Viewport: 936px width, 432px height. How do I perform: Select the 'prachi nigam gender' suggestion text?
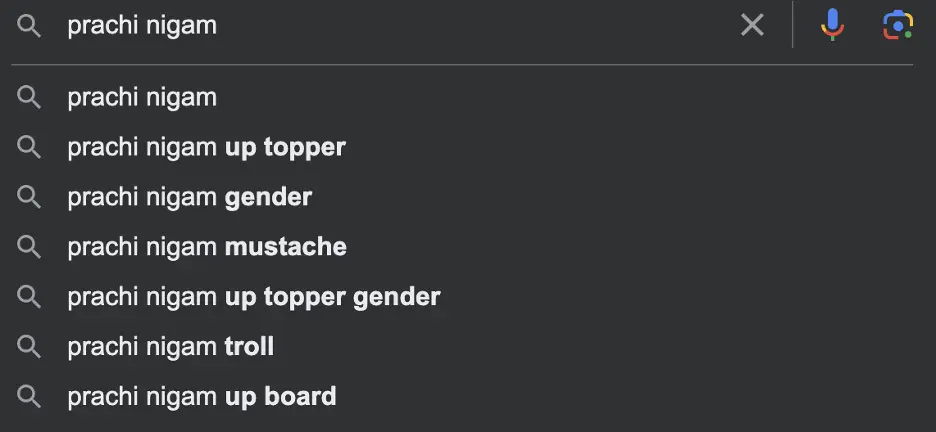pos(190,198)
